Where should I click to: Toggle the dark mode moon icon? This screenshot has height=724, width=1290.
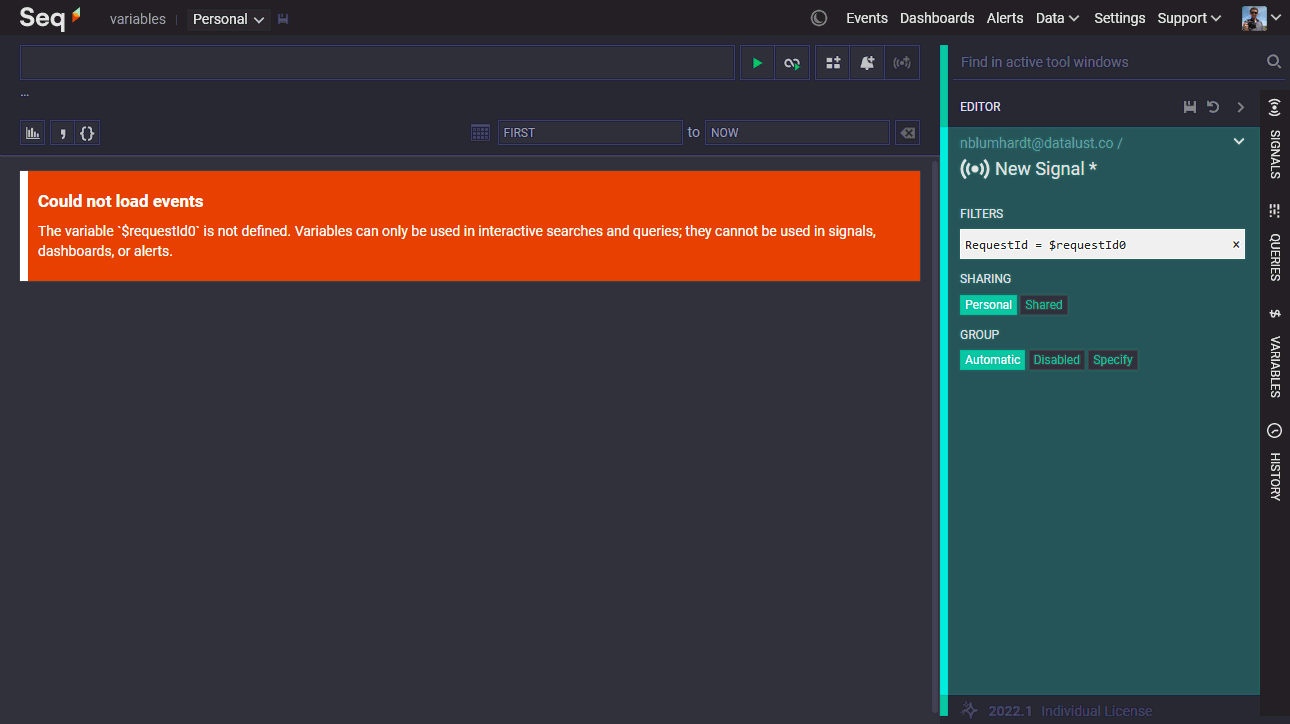(819, 18)
